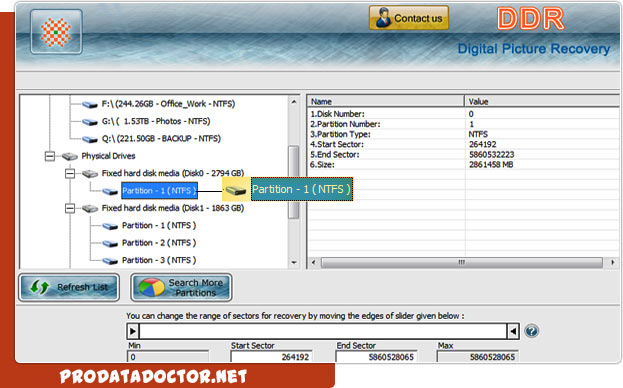Screen dimensions: 623x388
Task: Click the Value column header
Action: tap(542, 101)
